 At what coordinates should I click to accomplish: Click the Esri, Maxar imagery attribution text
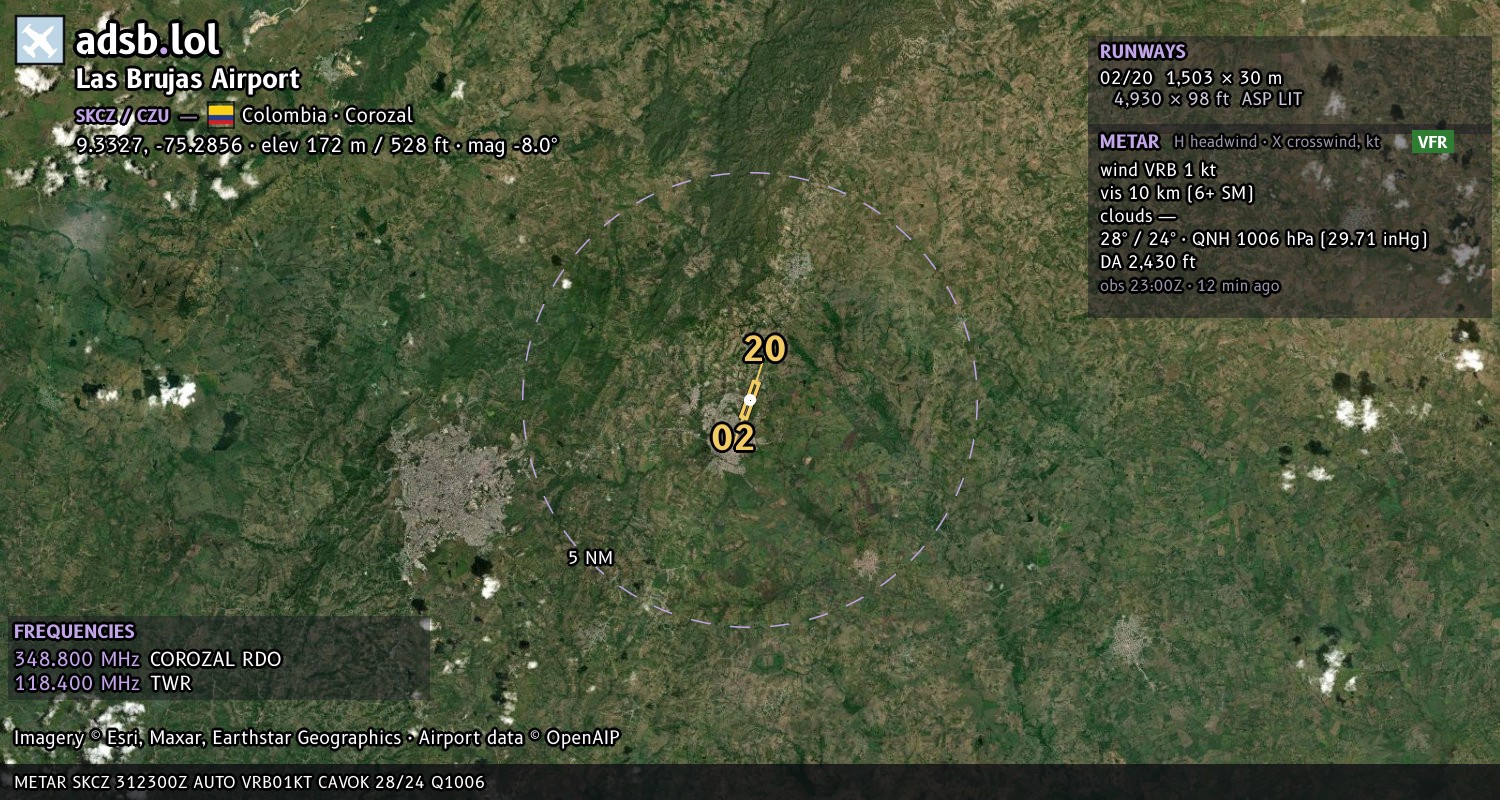coord(208,738)
